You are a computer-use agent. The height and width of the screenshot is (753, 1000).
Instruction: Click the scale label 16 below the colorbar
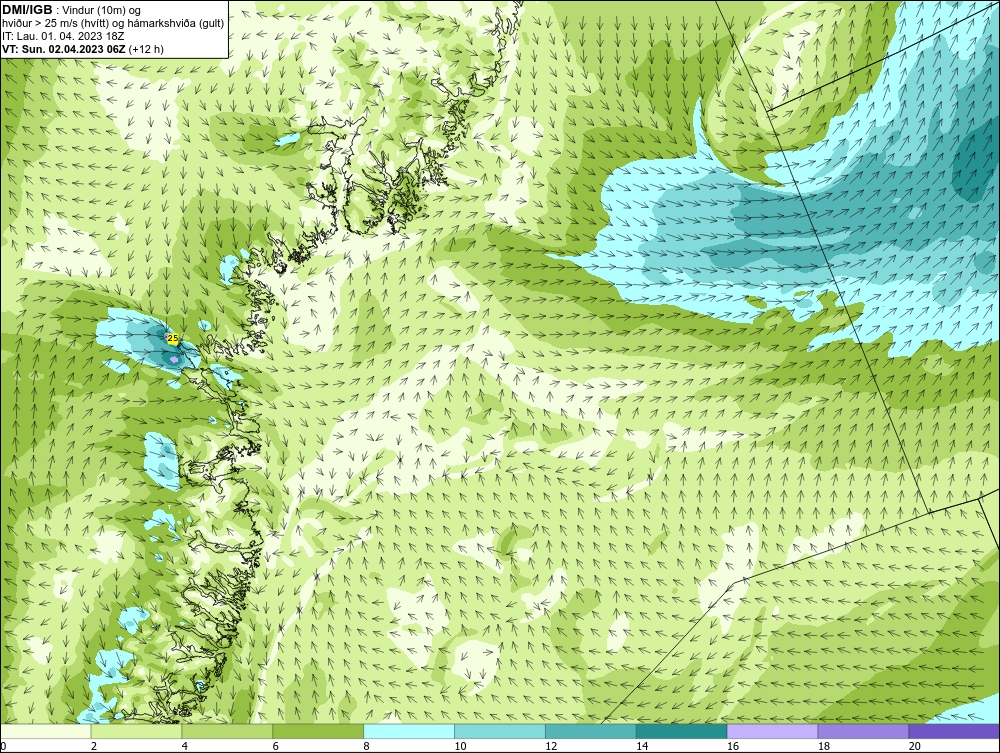pyautogui.click(x=733, y=746)
